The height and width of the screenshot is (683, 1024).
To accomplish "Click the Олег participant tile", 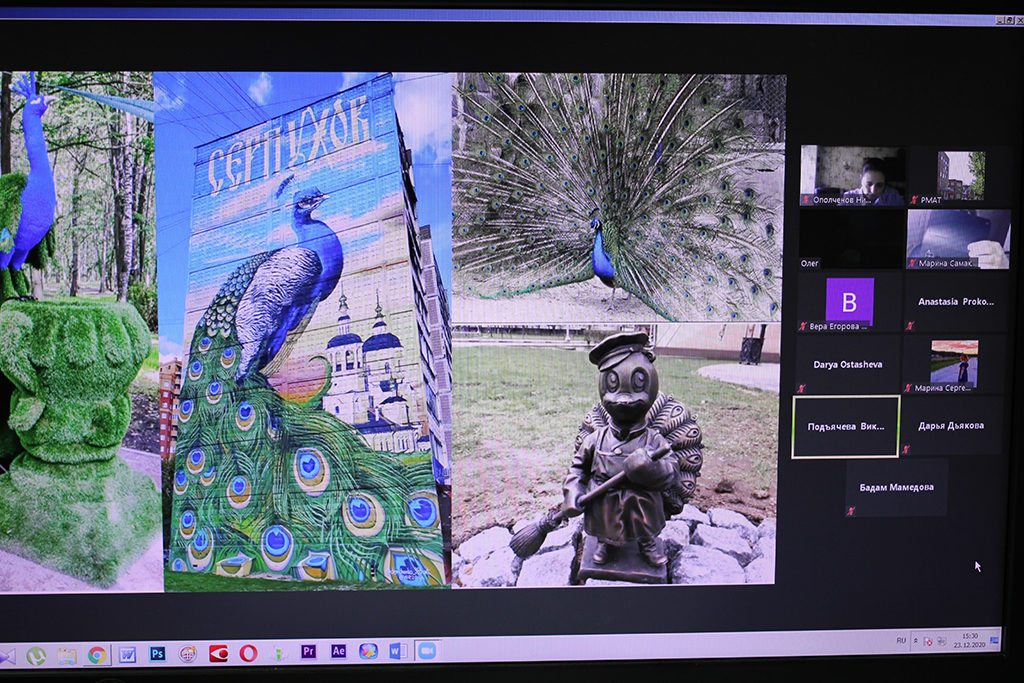I will click(x=851, y=239).
